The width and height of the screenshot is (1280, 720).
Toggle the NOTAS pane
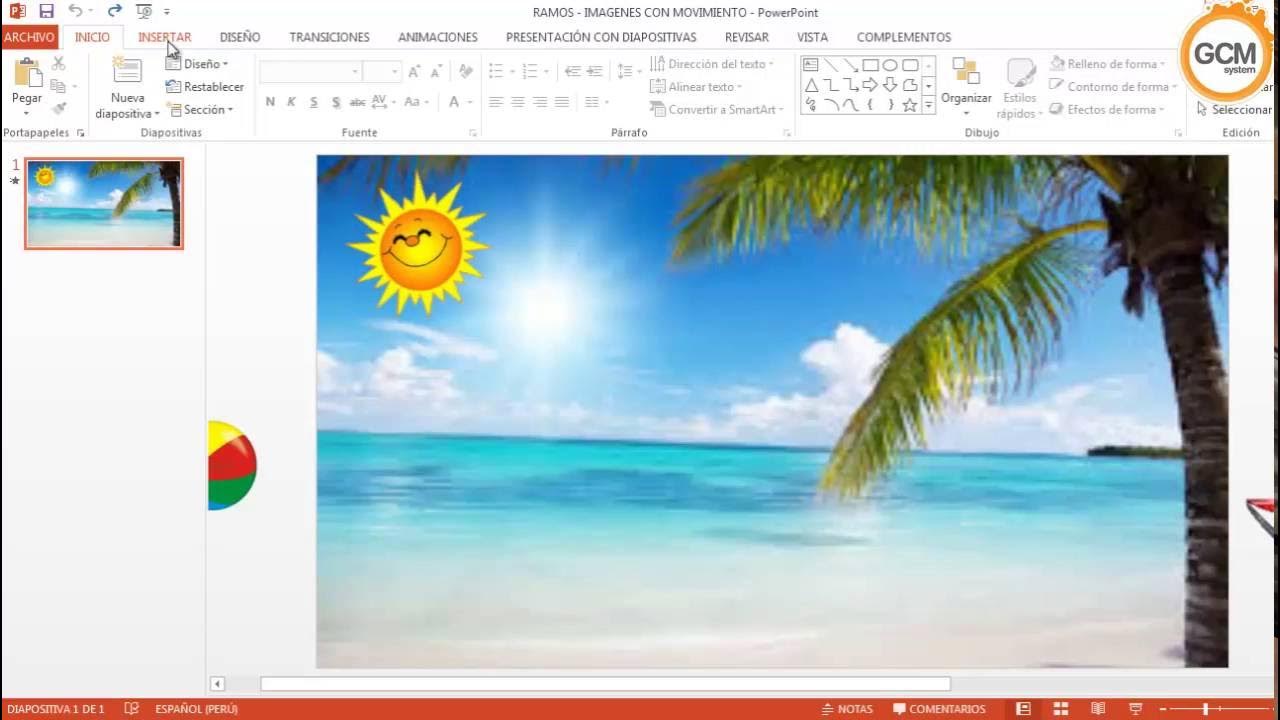(846, 708)
